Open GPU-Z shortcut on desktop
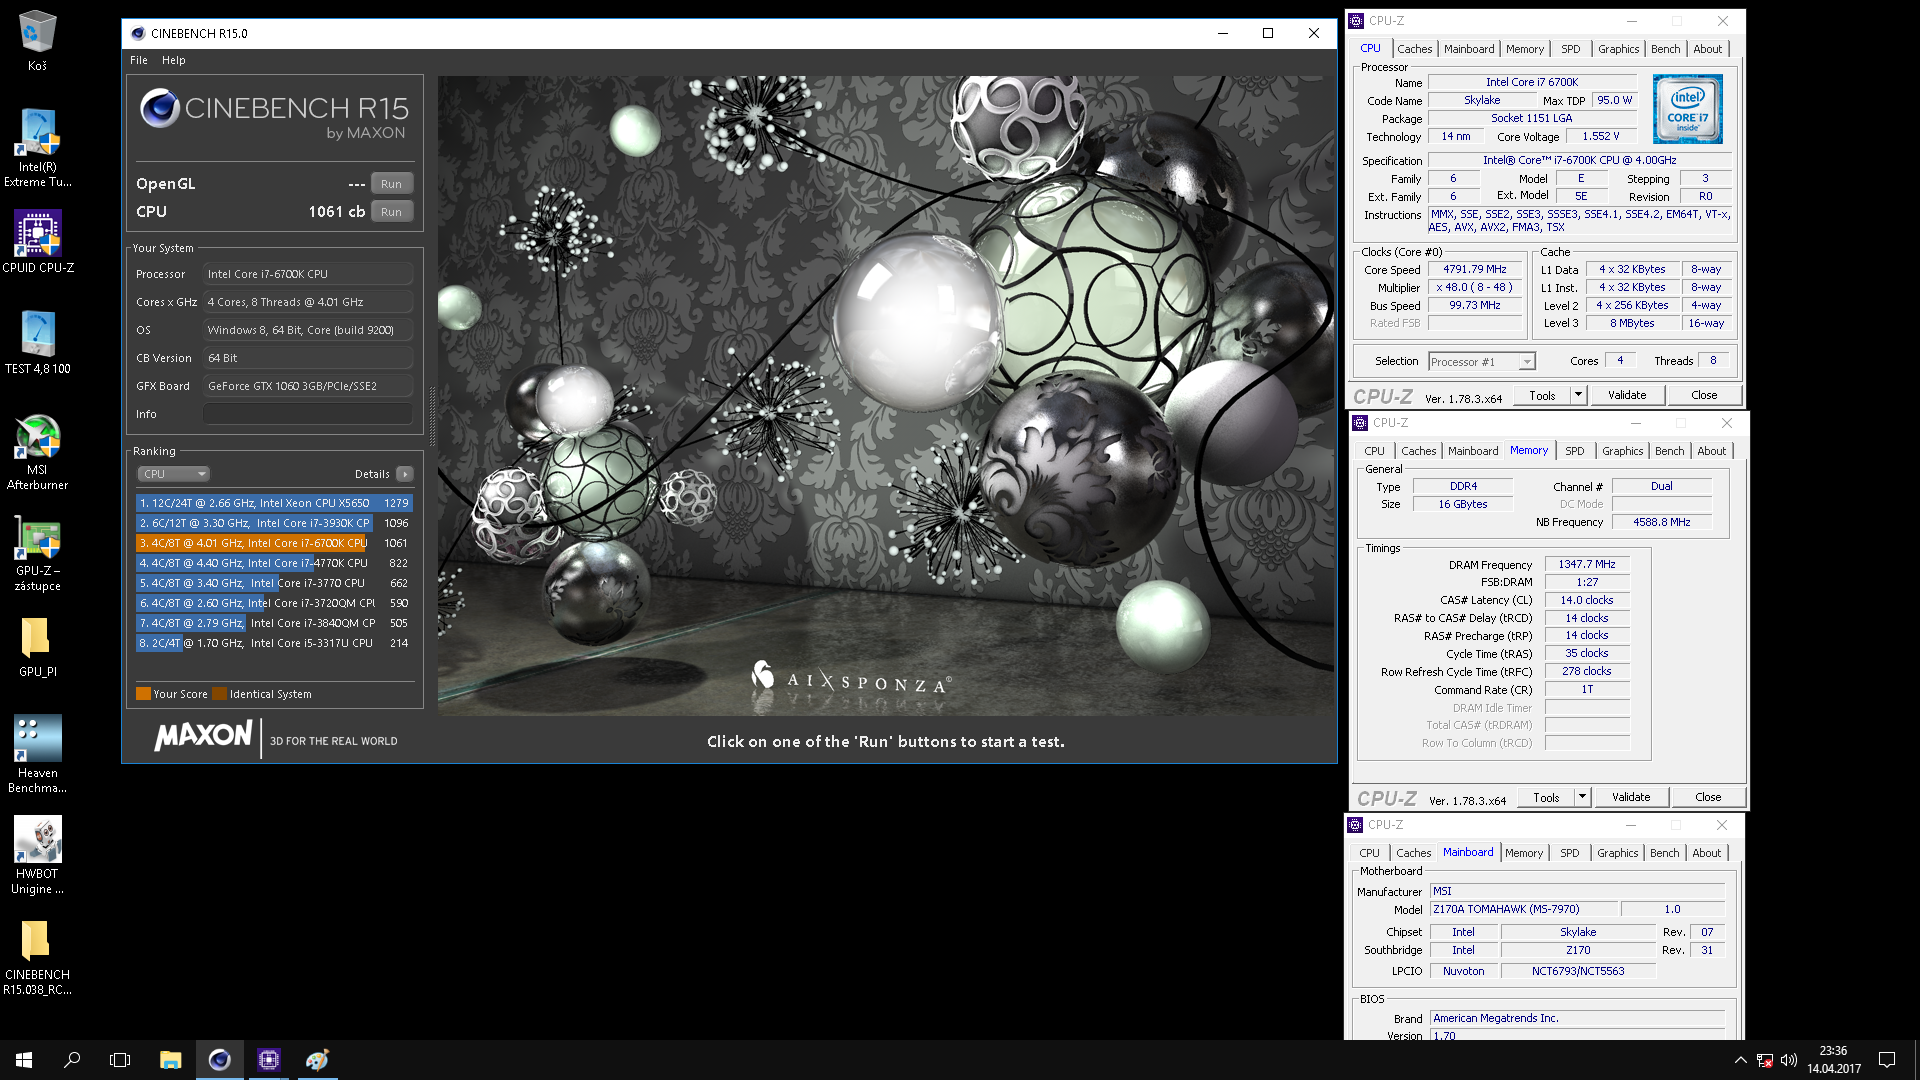The width and height of the screenshot is (1920, 1080). click(37, 553)
